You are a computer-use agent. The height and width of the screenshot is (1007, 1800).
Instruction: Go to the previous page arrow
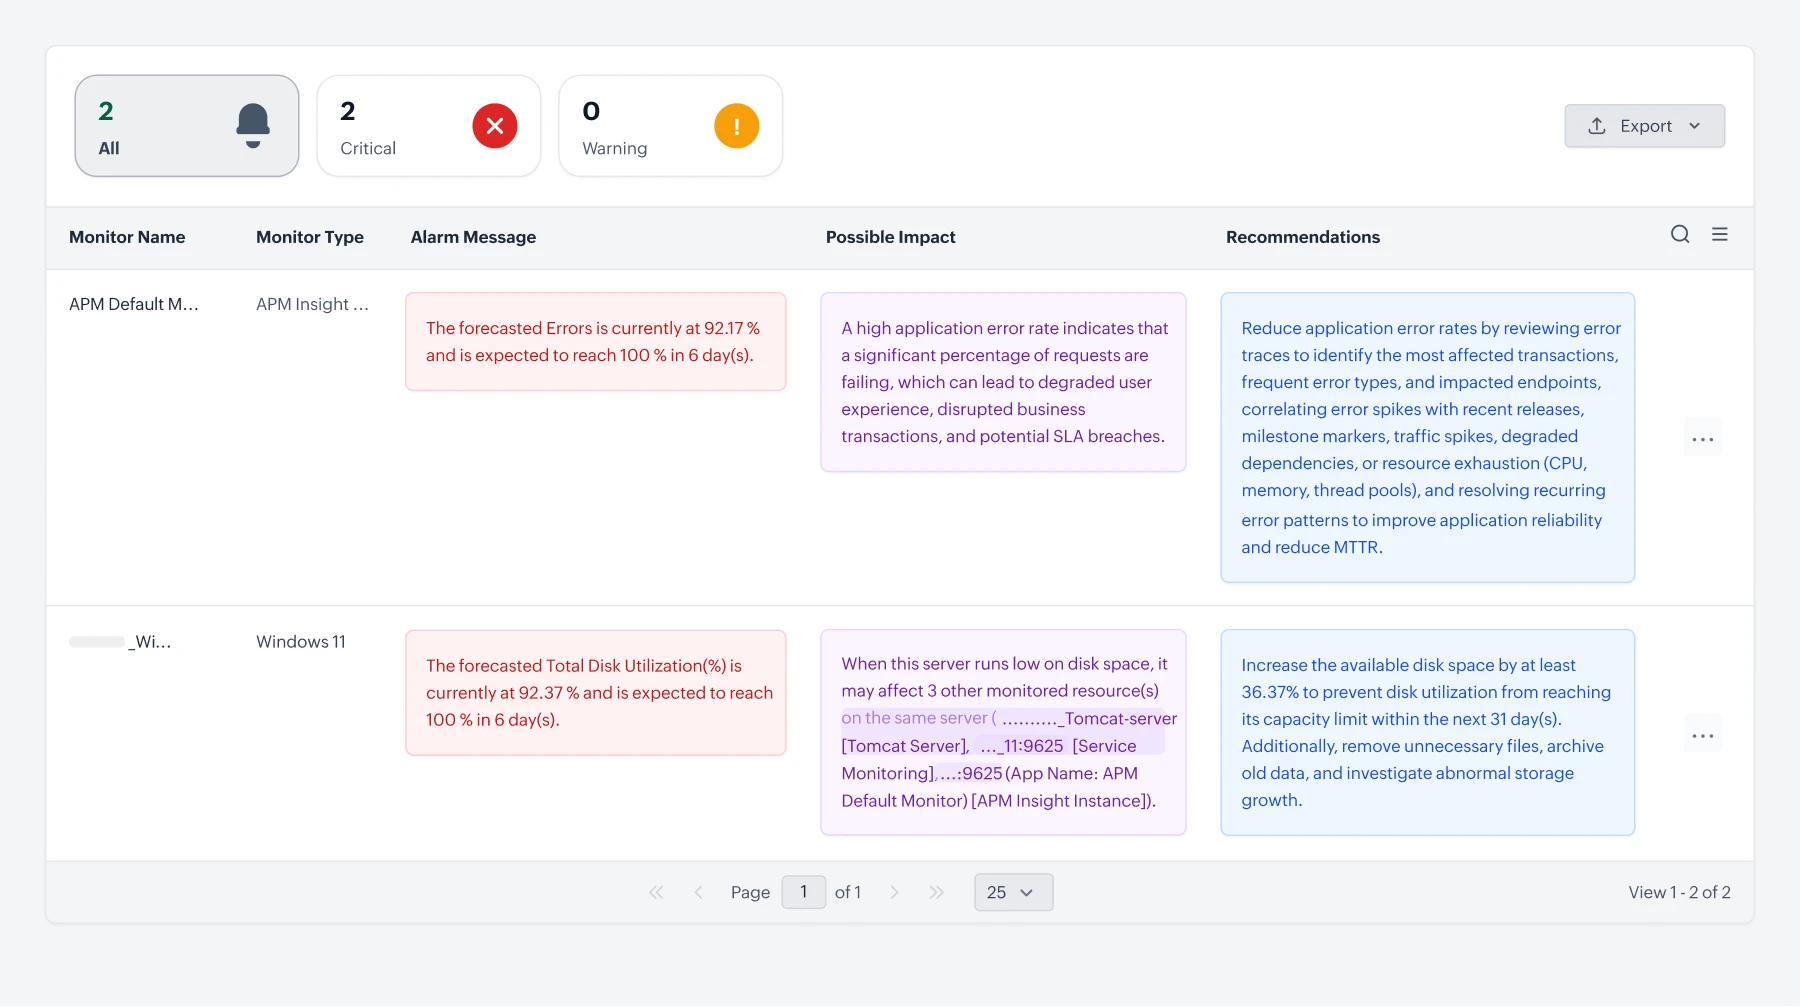pyautogui.click(x=698, y=892)
